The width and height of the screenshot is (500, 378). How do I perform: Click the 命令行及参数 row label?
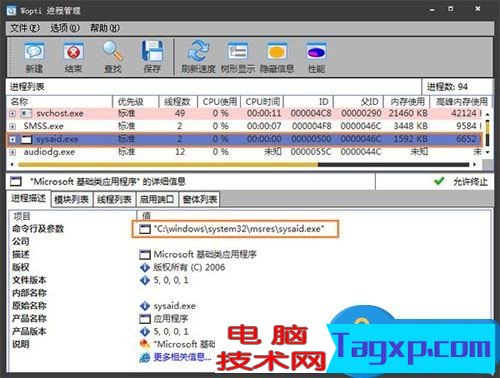pos(38,229)
